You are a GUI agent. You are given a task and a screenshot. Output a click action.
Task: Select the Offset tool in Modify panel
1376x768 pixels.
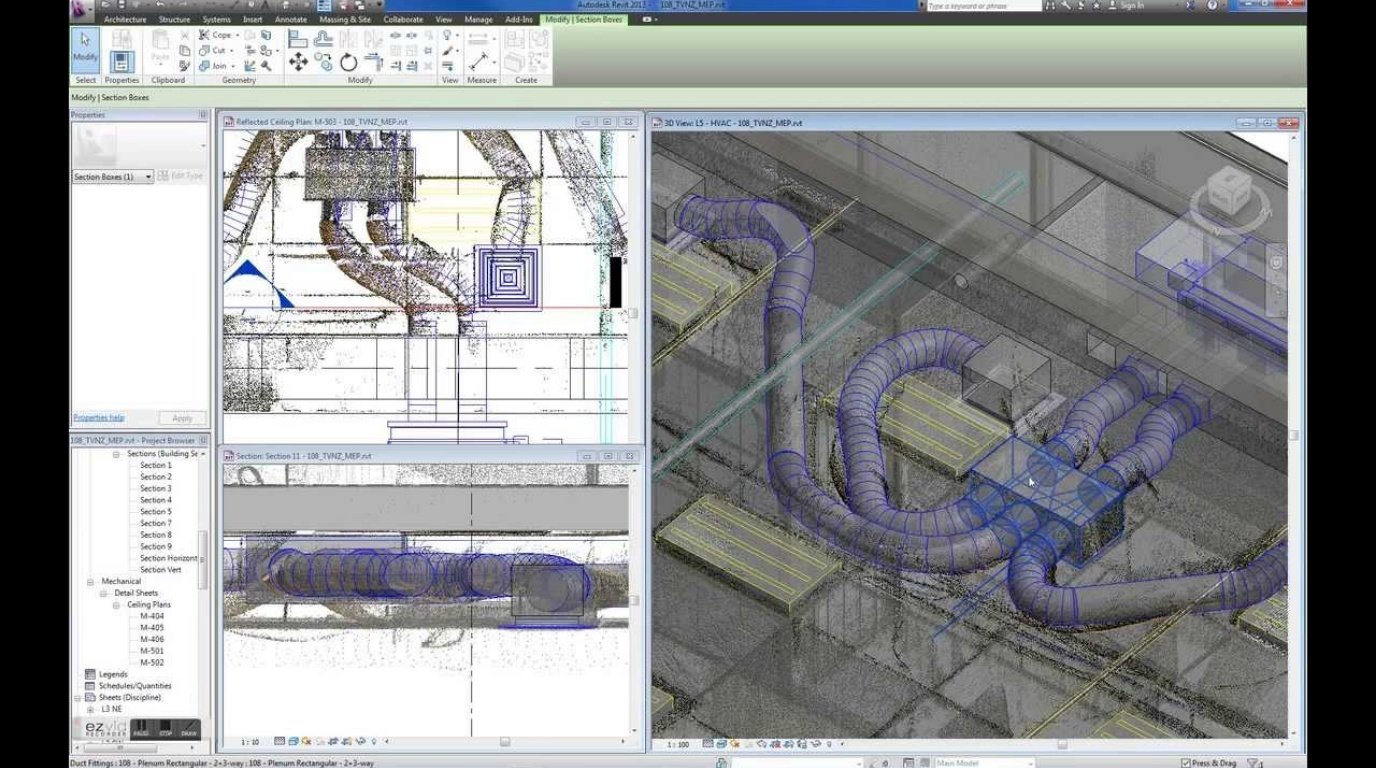323,38
